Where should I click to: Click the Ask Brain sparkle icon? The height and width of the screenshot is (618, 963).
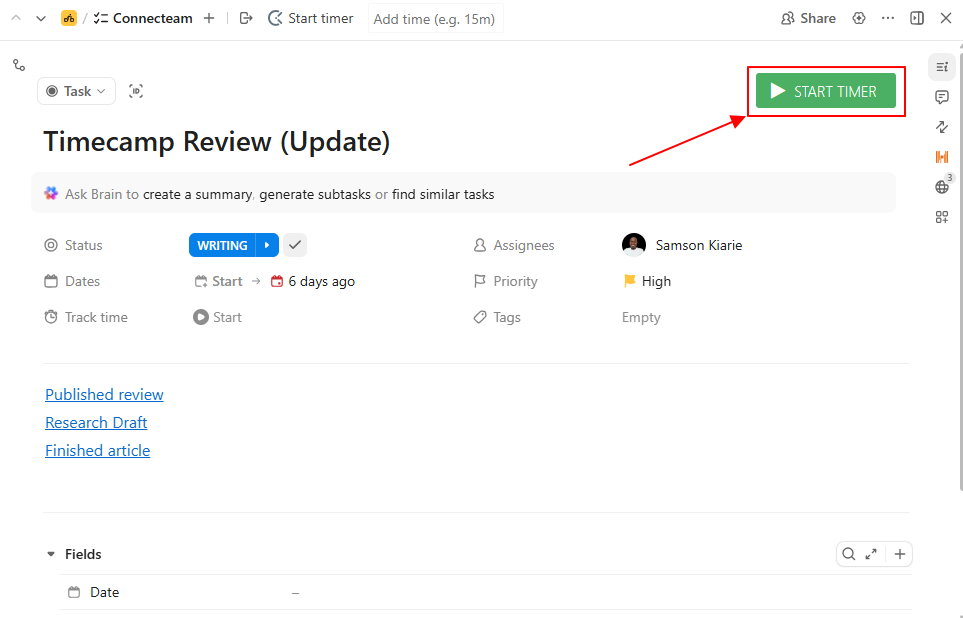click(51, 194)
